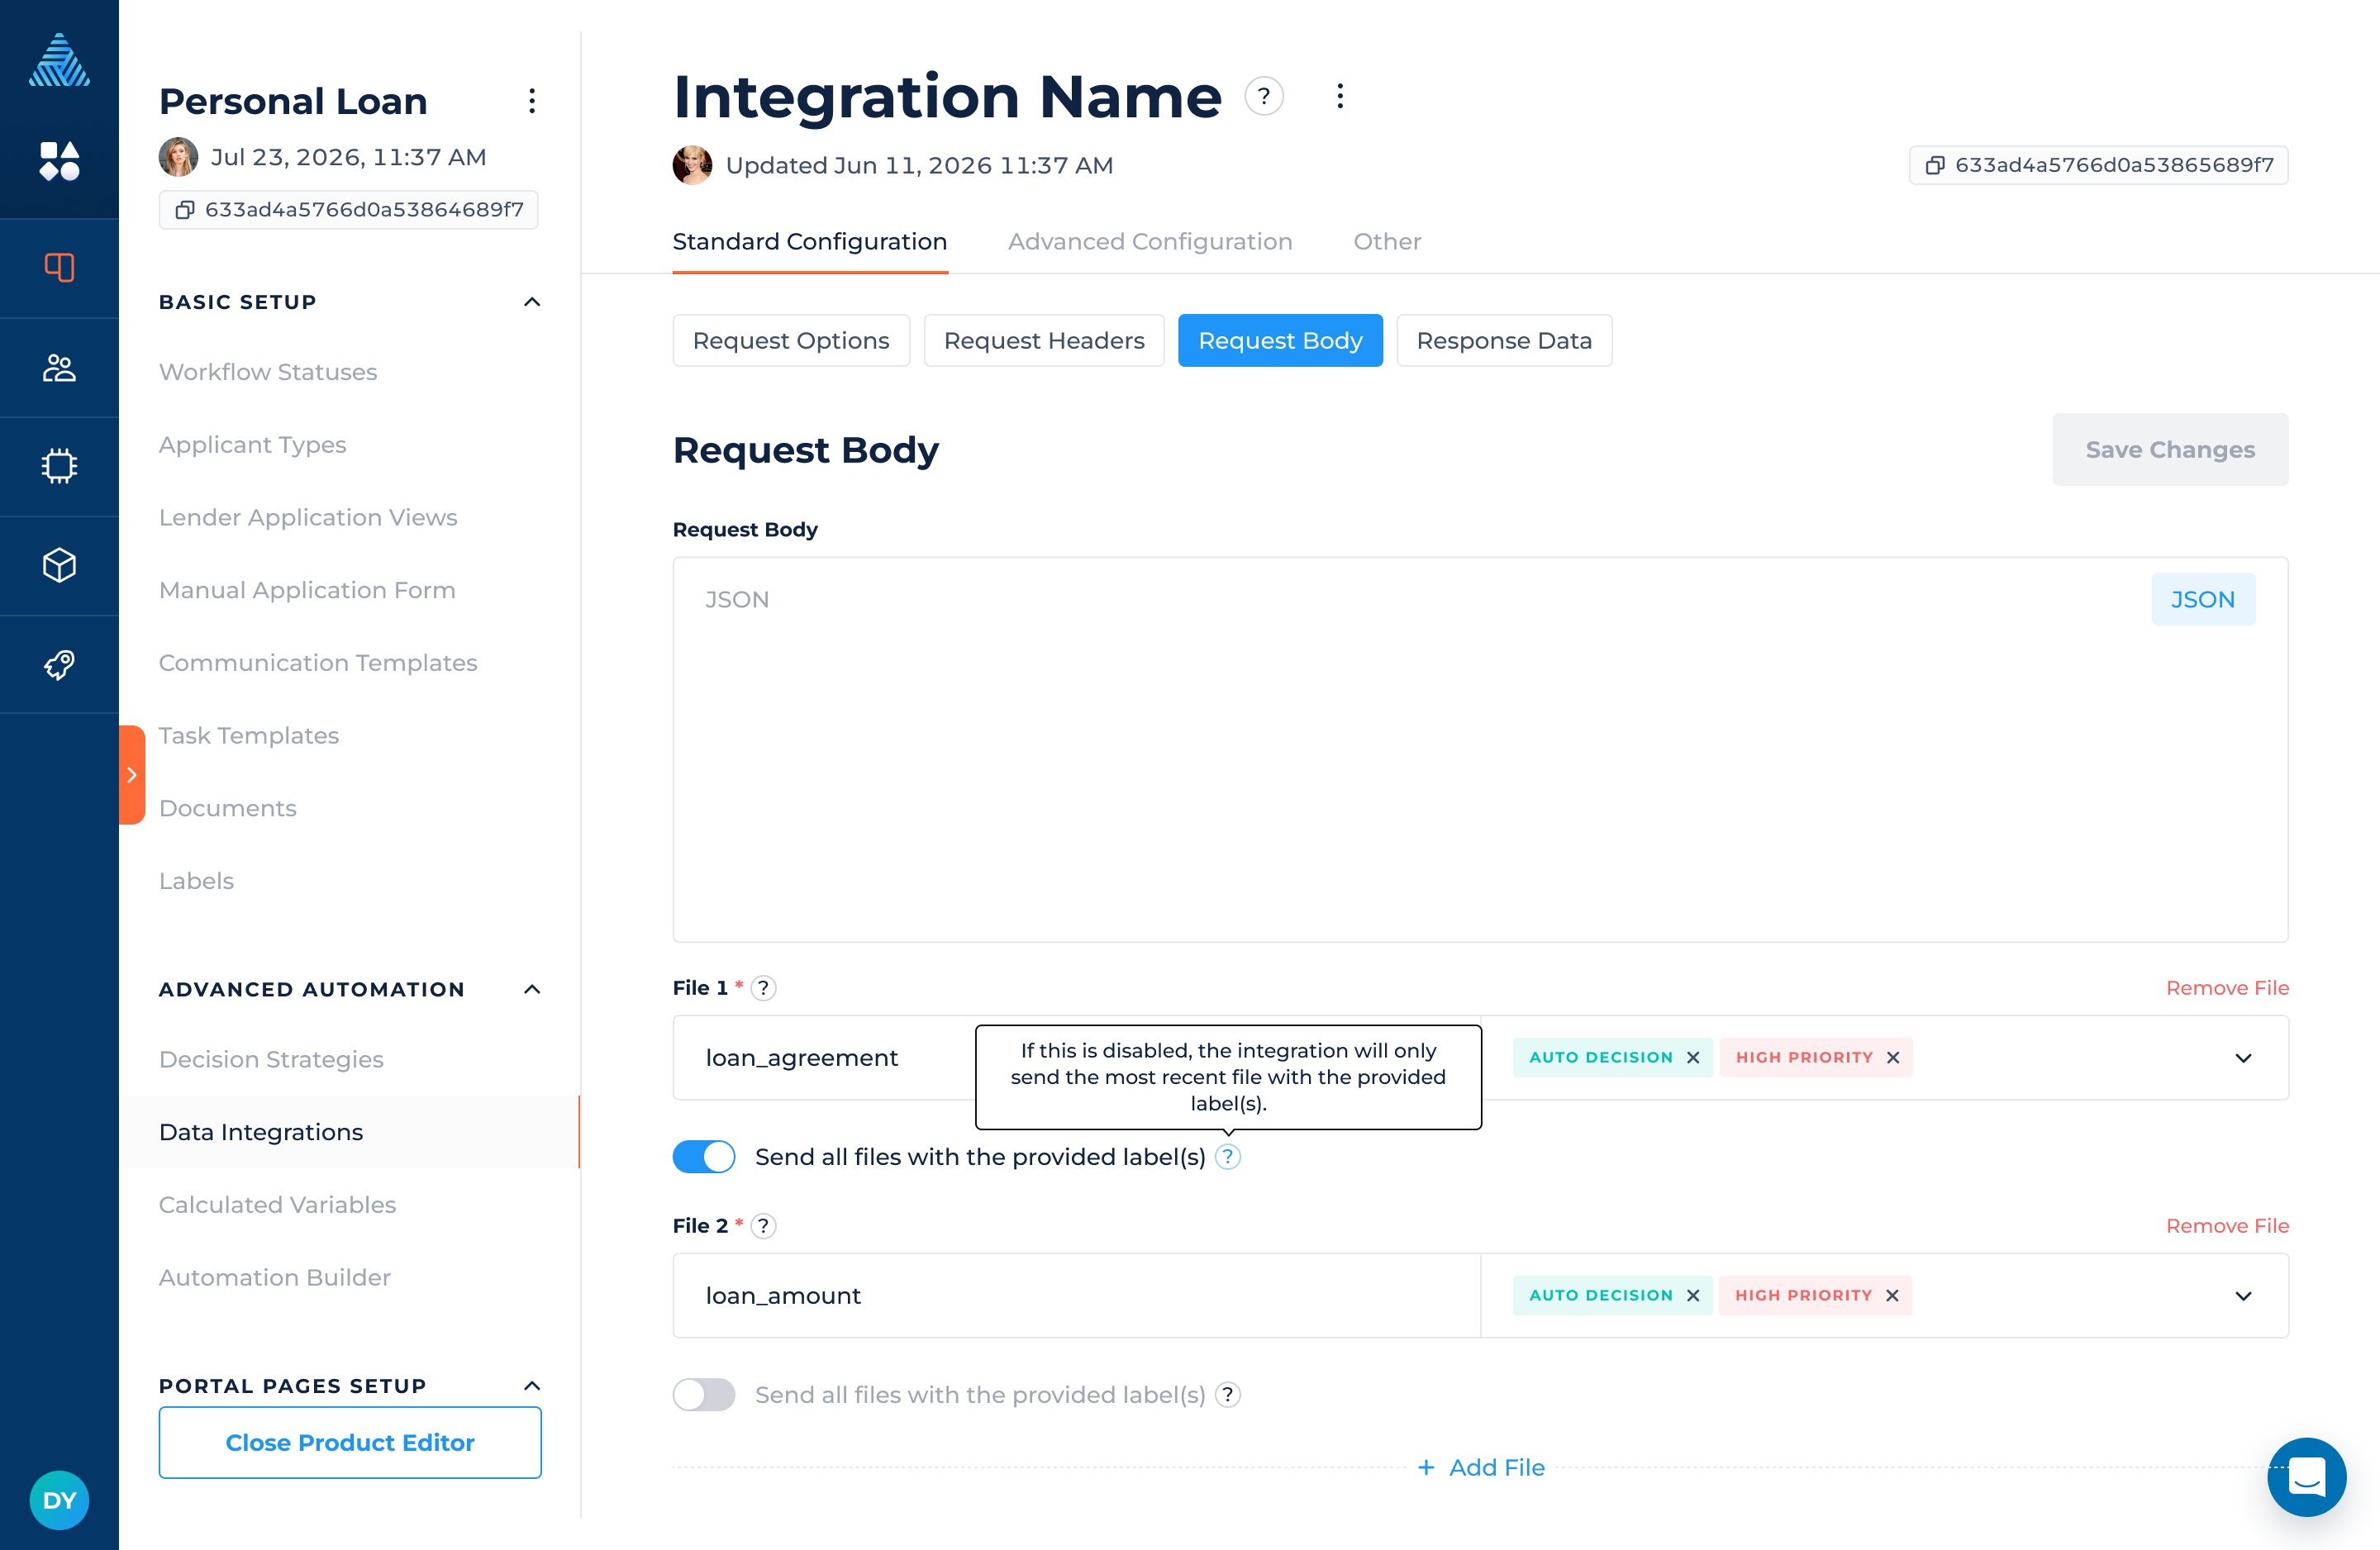Open File 1 labels dropdown chevron
Screen dimensions: 2380x1550
tap(2243, 1058)
